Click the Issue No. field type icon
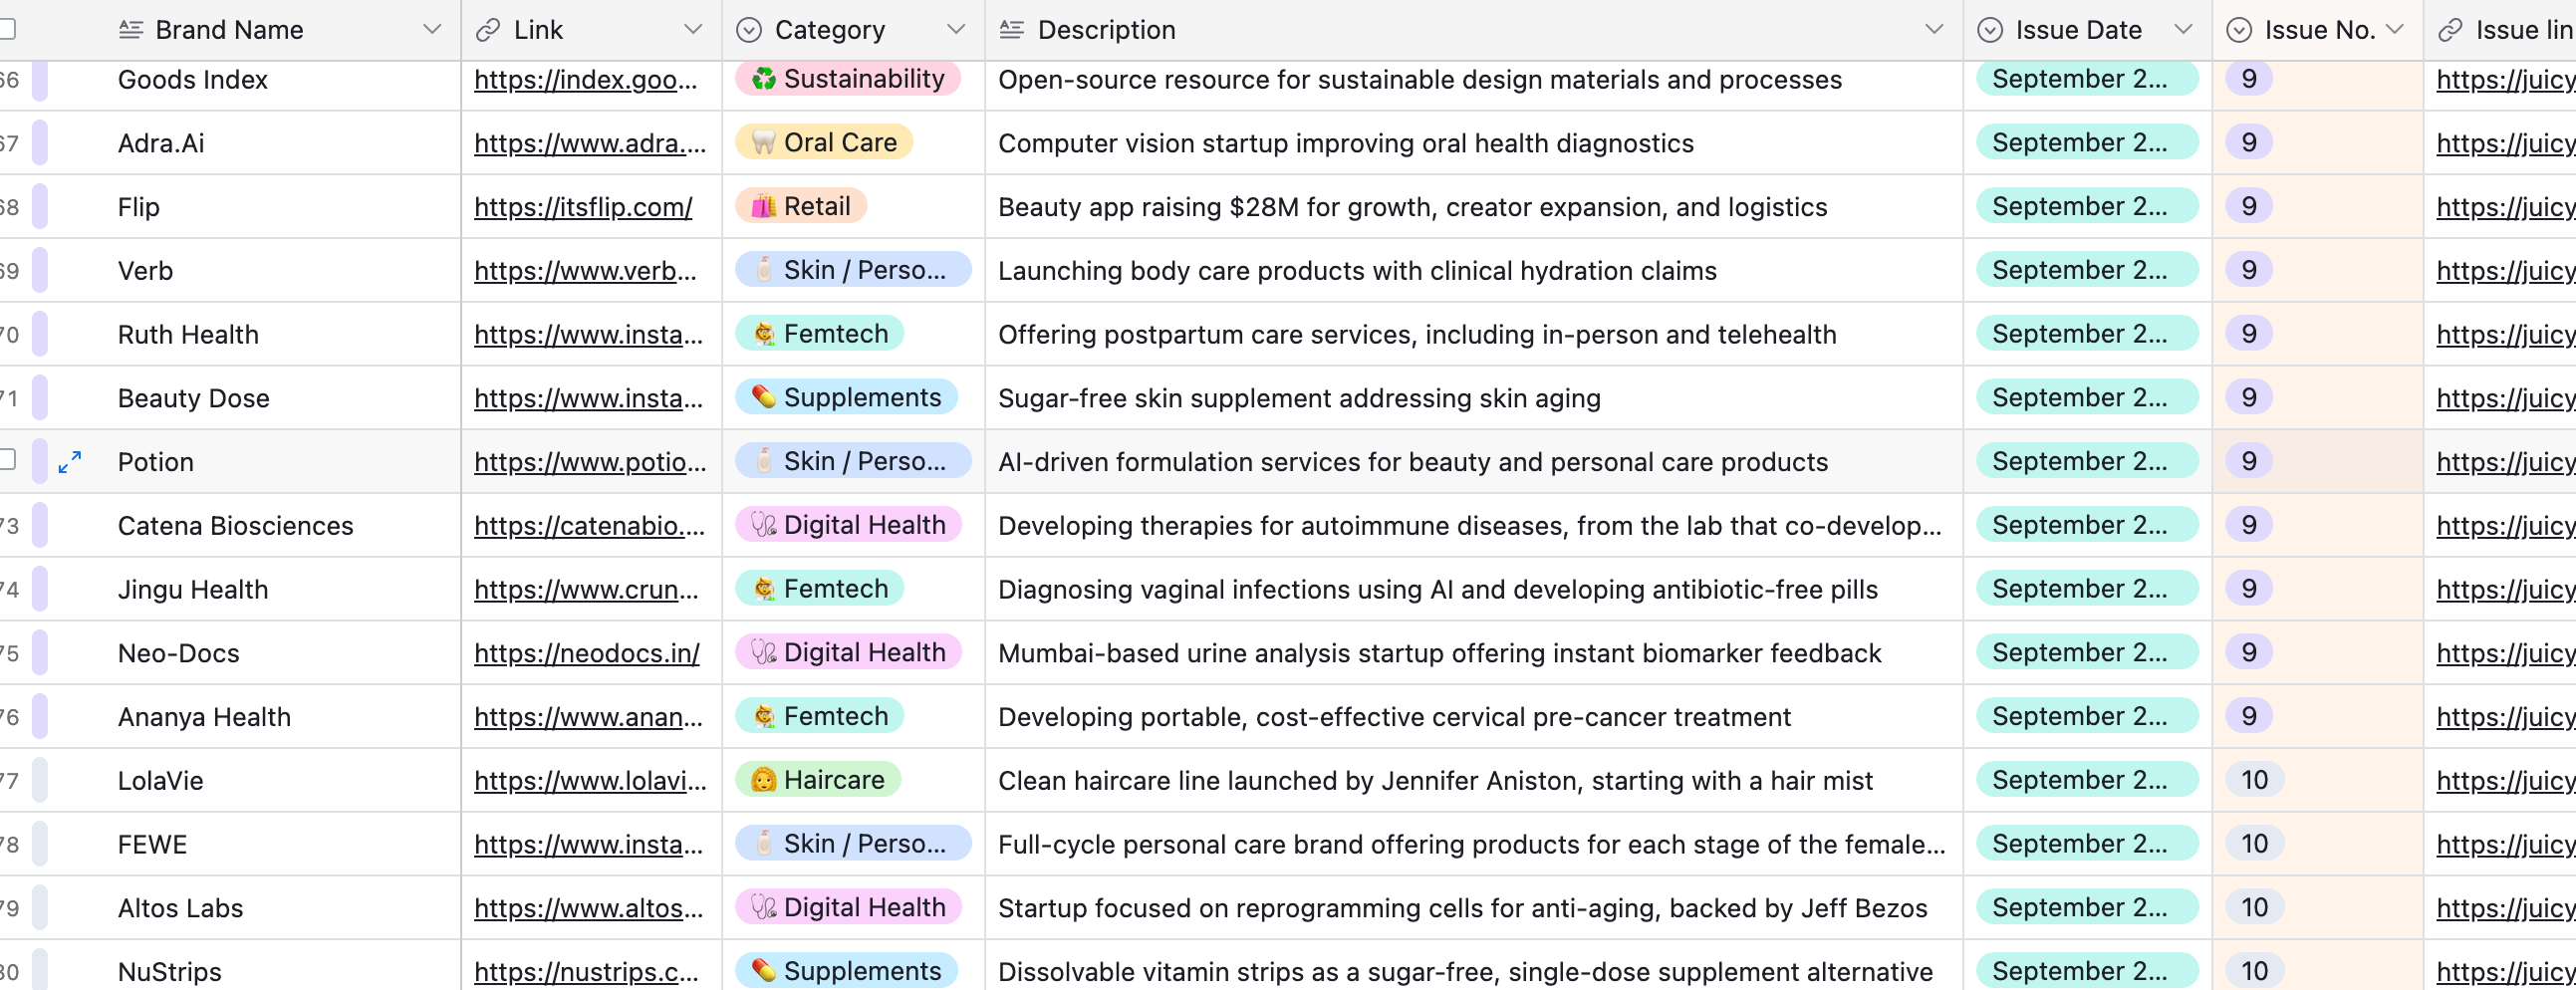 point(2239,30)
